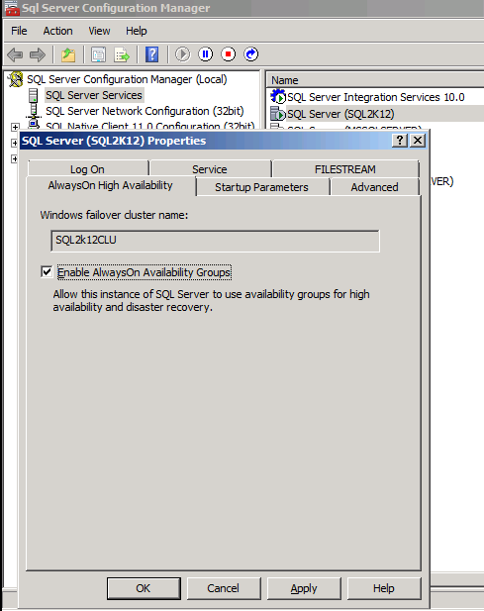Click the dialog title bar question mark button
The height and width of the screenshot is (611, 484).
pos(400,140)
